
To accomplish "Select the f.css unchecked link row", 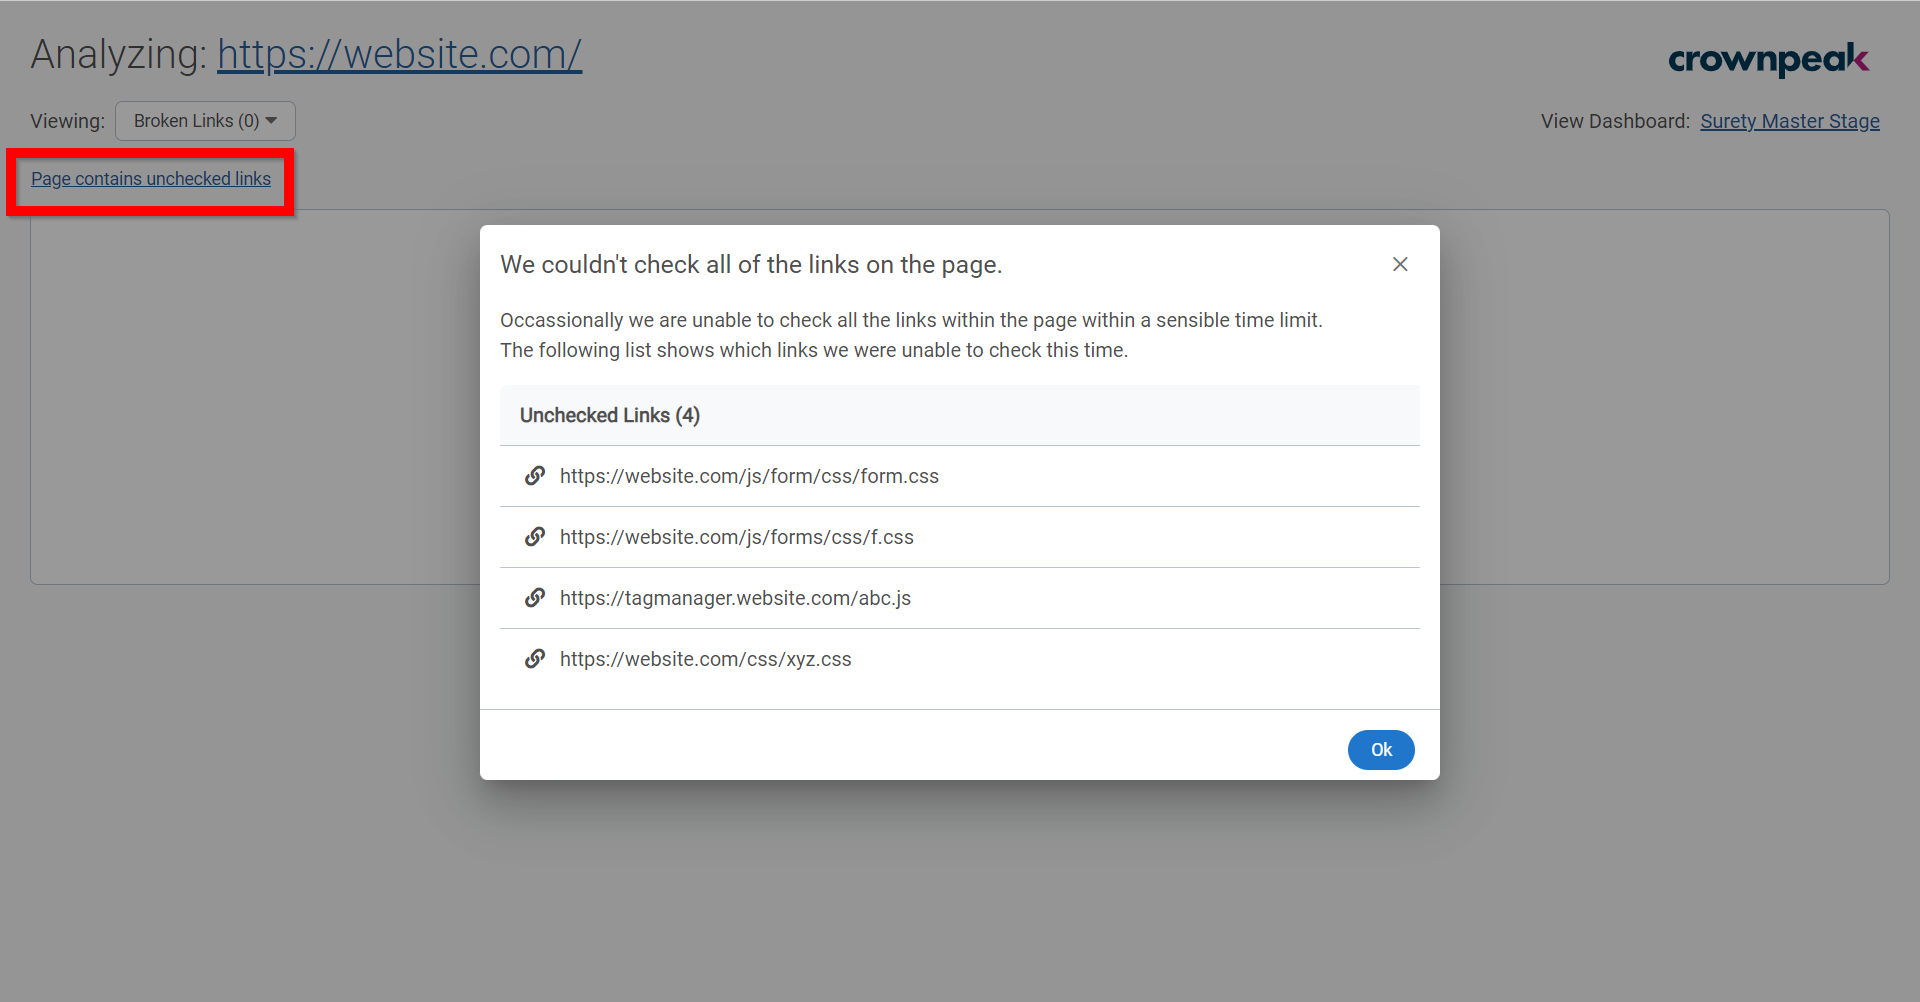I will click(x=736, y=536).
